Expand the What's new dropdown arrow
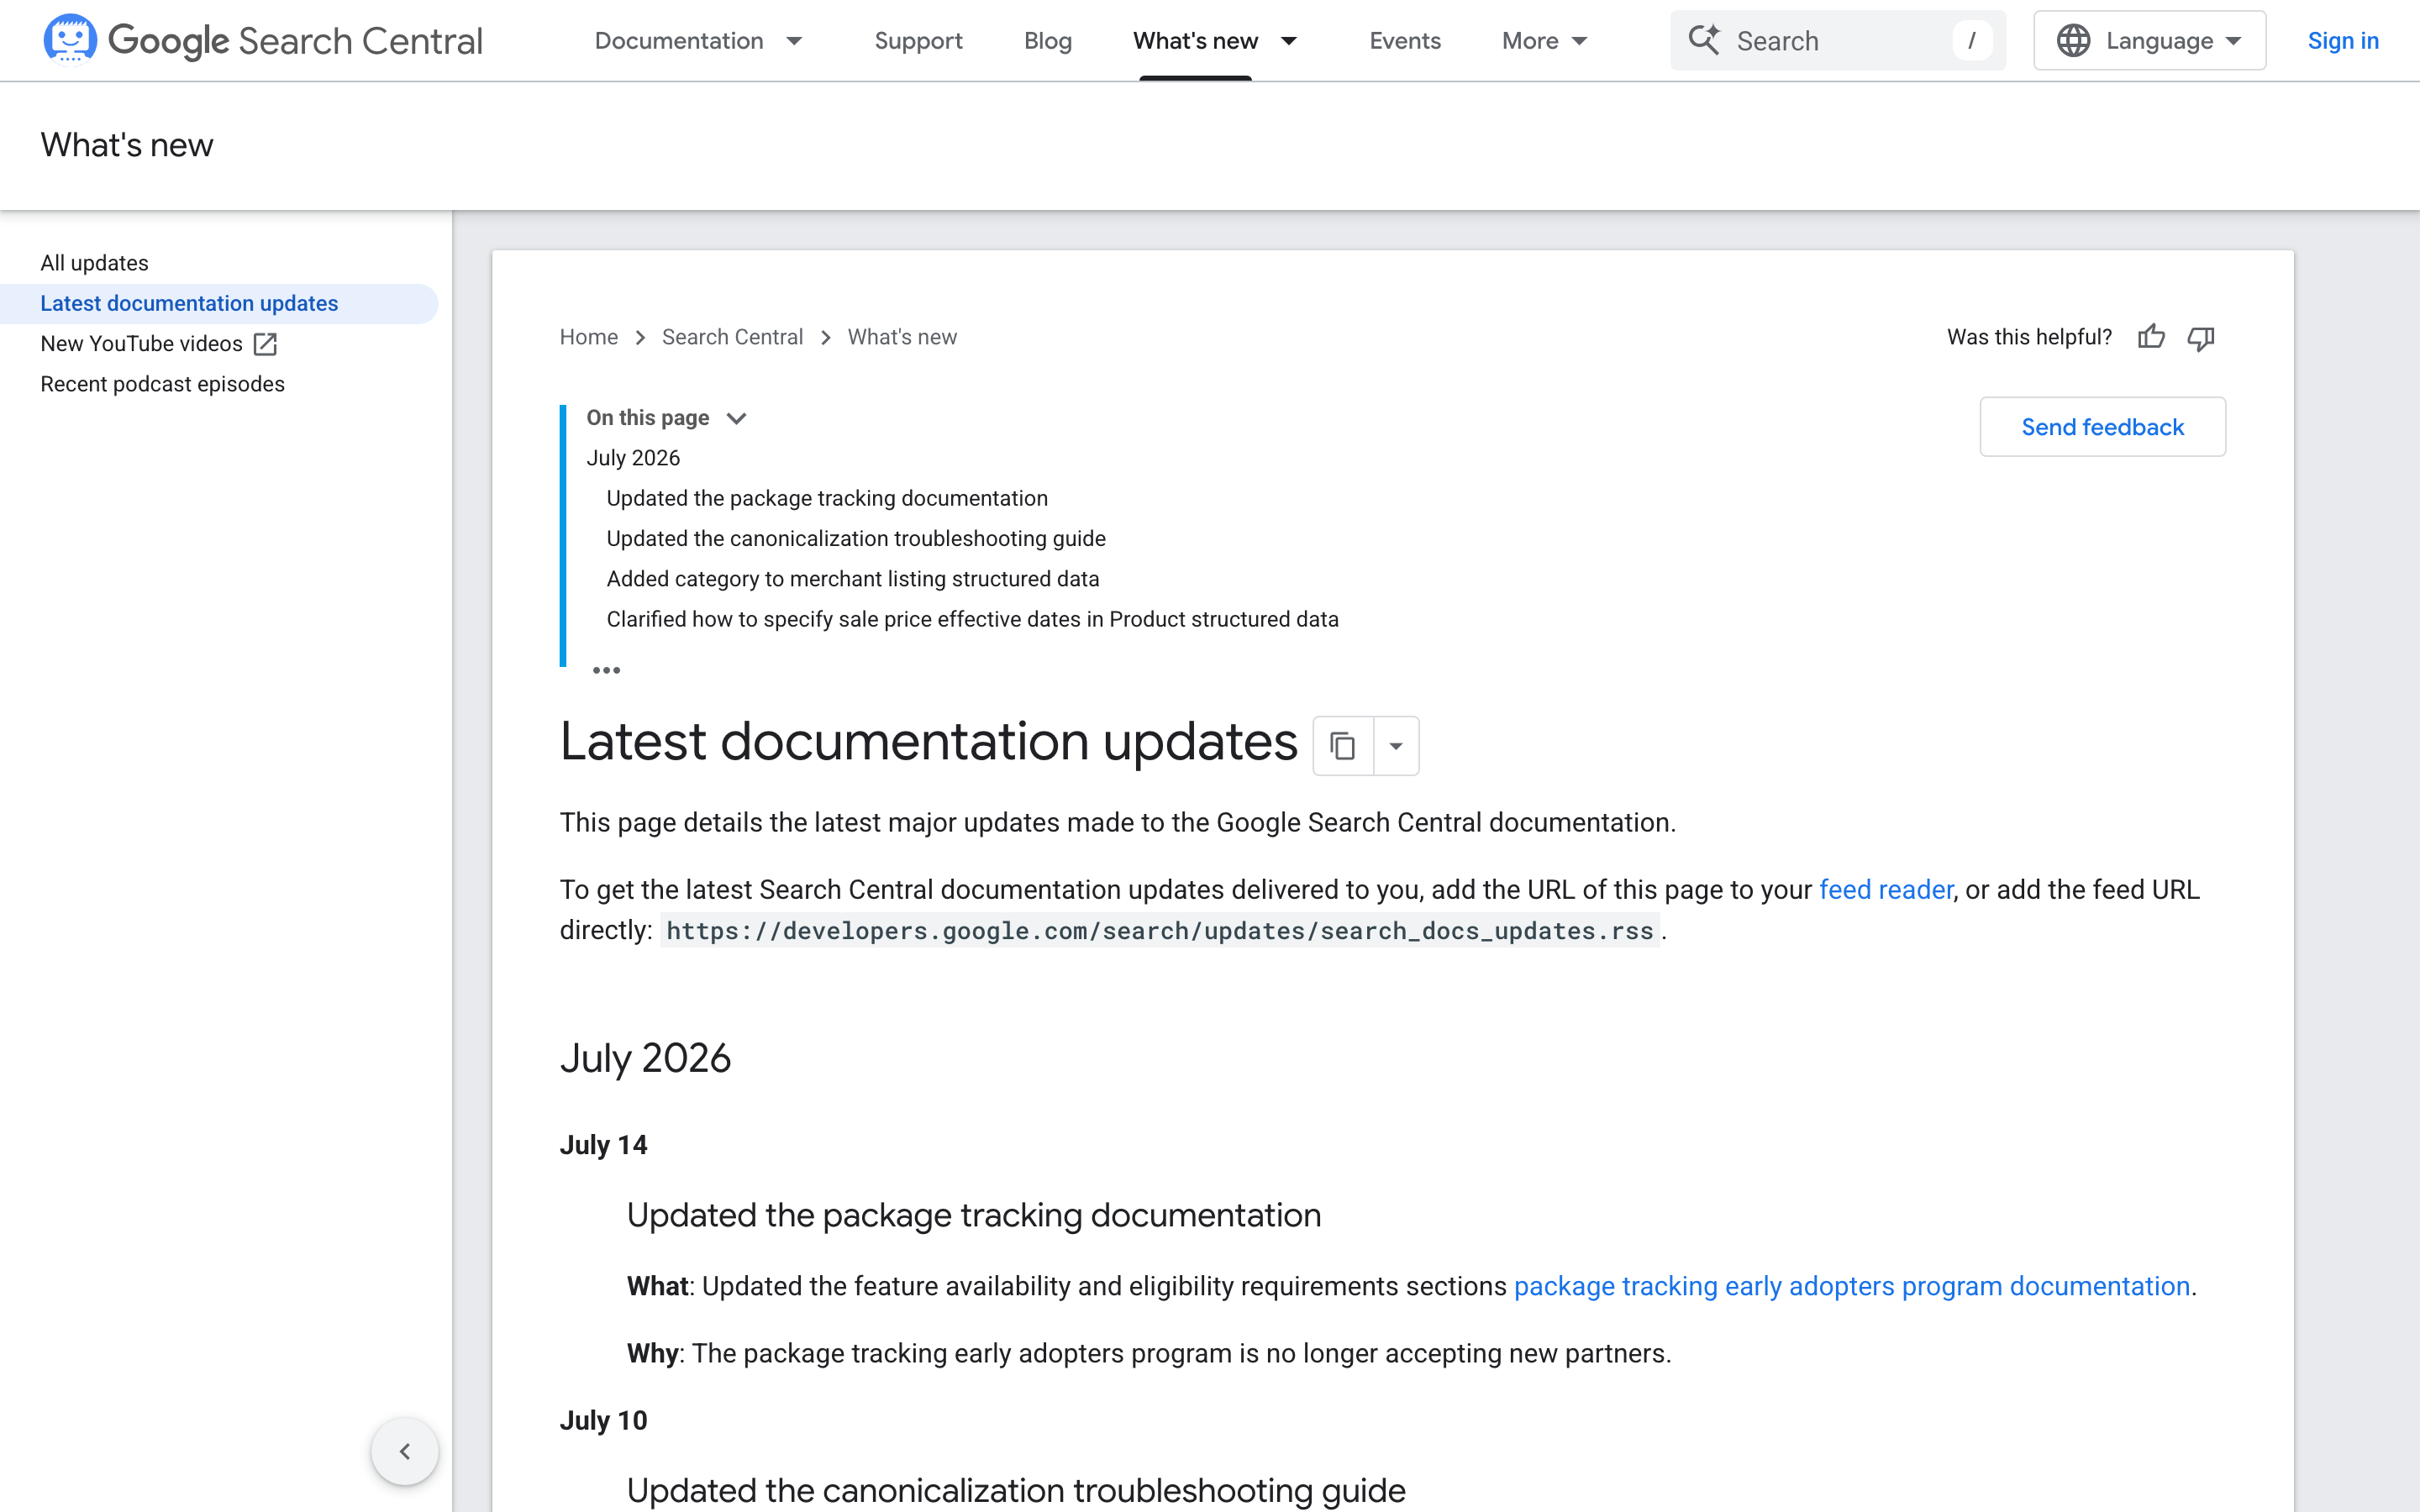2420x1512 pixels. [x=1290, y=41]
